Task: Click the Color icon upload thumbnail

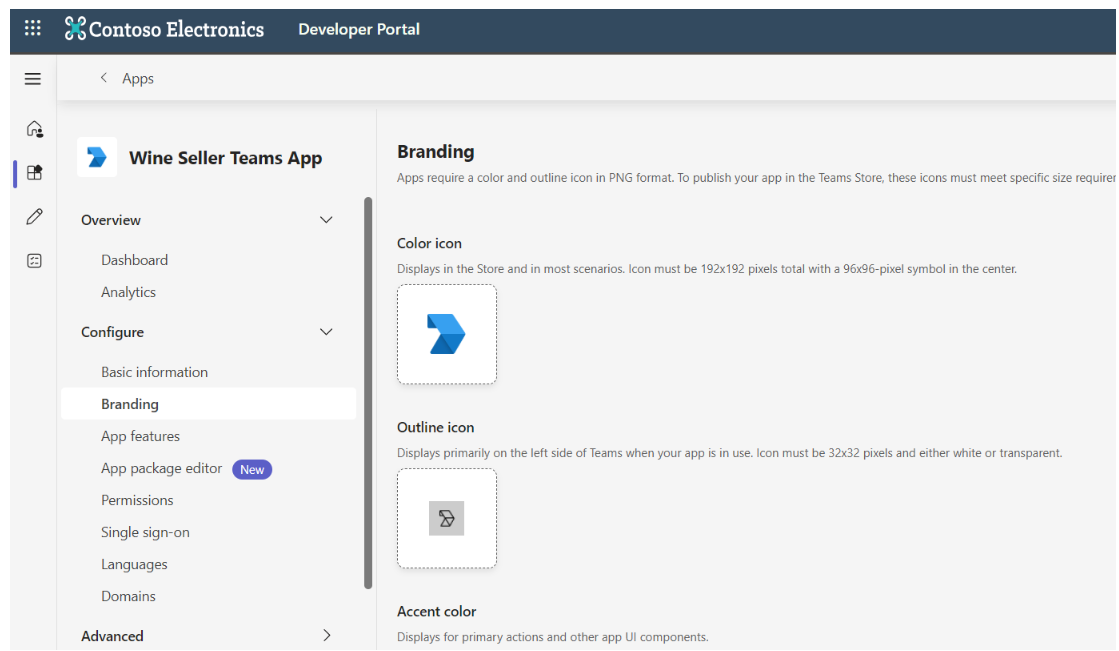Action: click(x=447, y=334)
